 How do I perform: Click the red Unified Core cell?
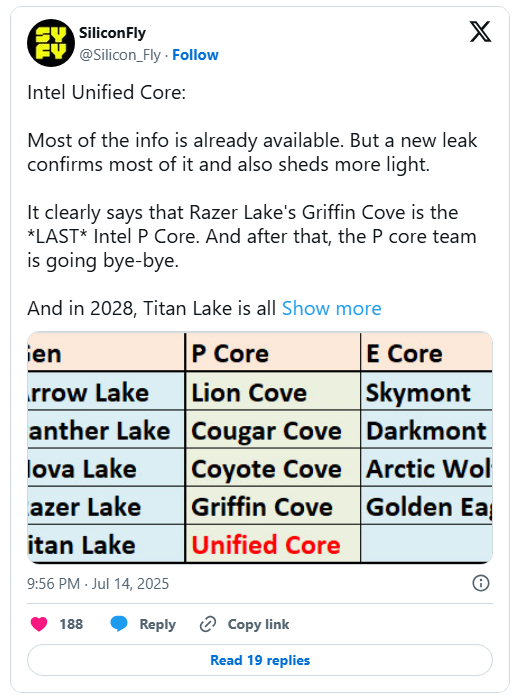266,545
